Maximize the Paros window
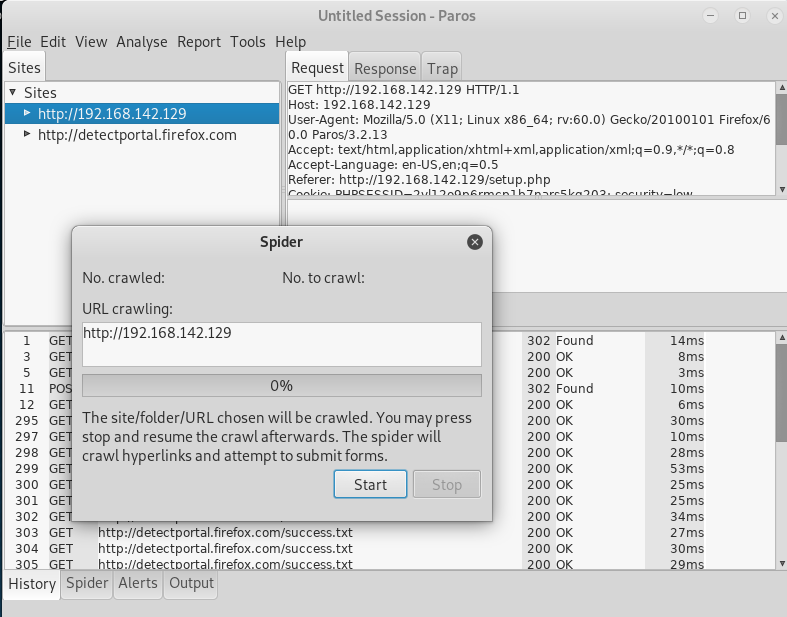This screenshot has height=617, width=787. [742, 16]
